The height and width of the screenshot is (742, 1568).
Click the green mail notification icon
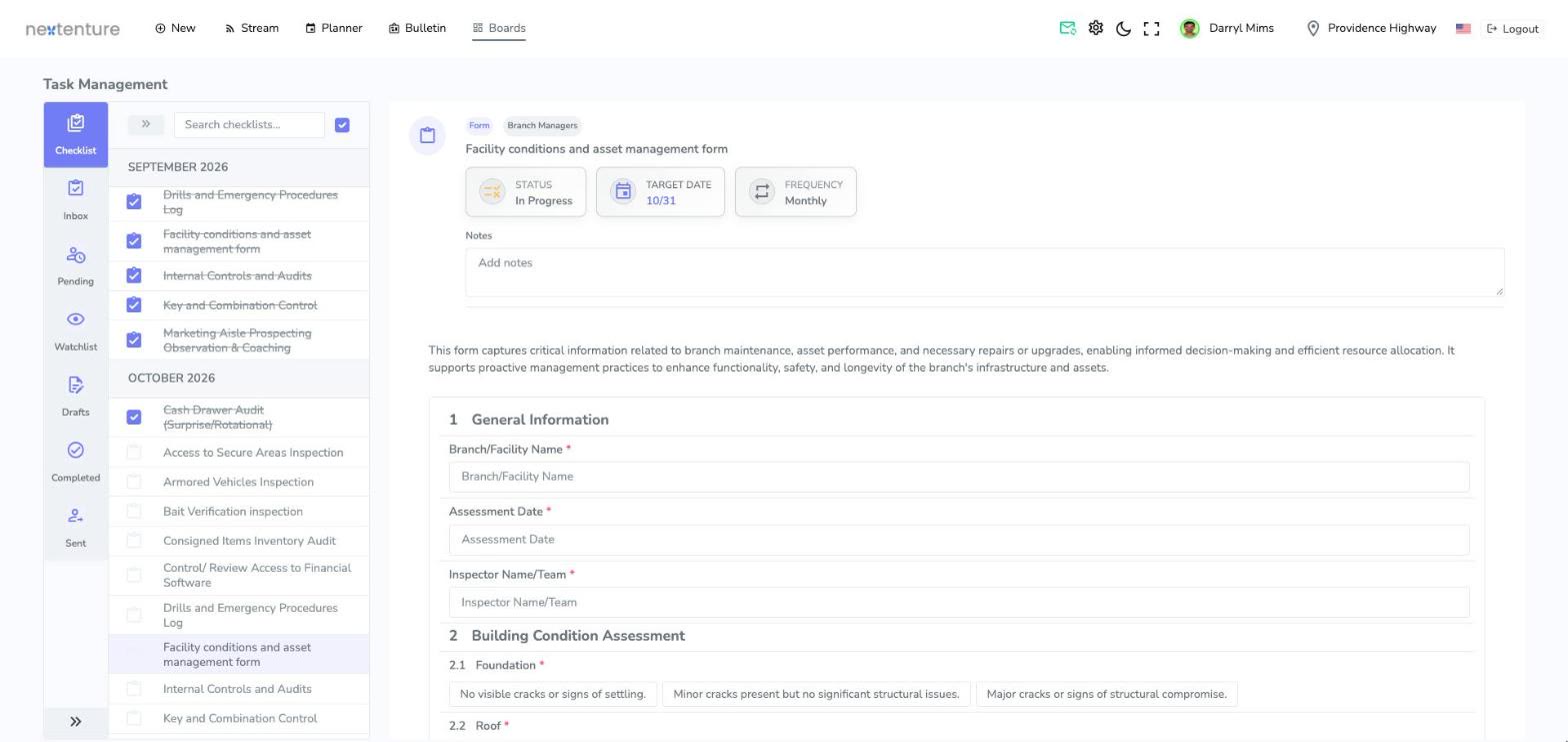tap(1067, 28)
